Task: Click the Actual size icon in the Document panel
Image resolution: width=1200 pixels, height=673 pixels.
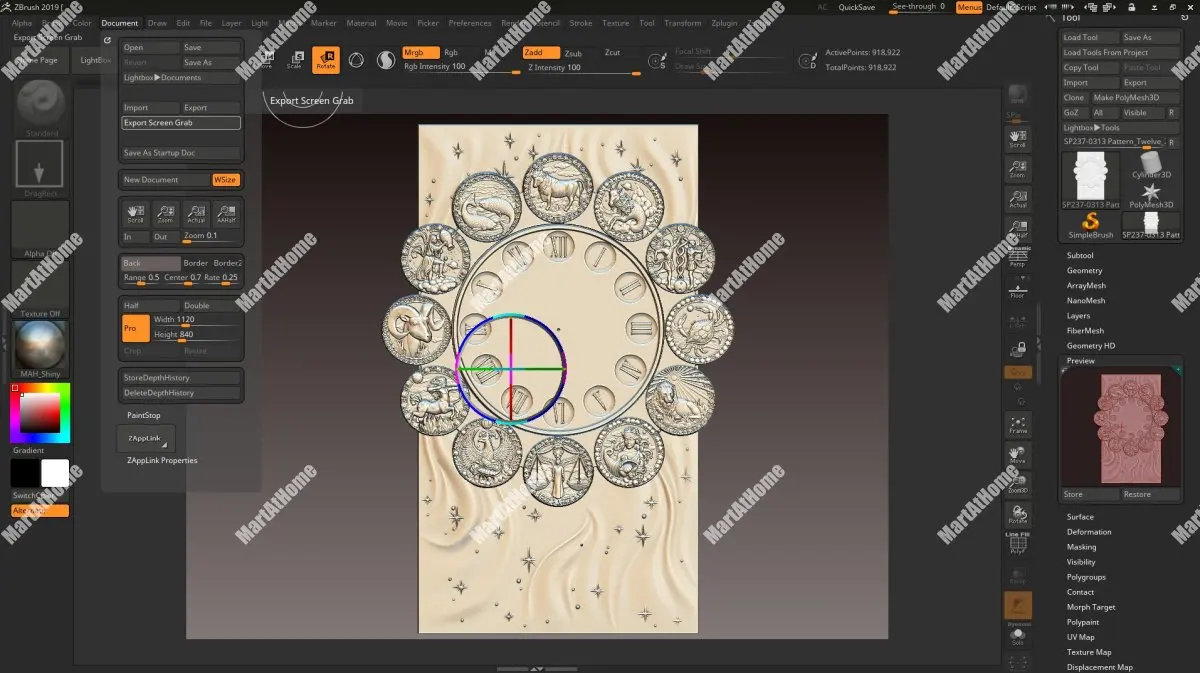Action: (196, 213)
